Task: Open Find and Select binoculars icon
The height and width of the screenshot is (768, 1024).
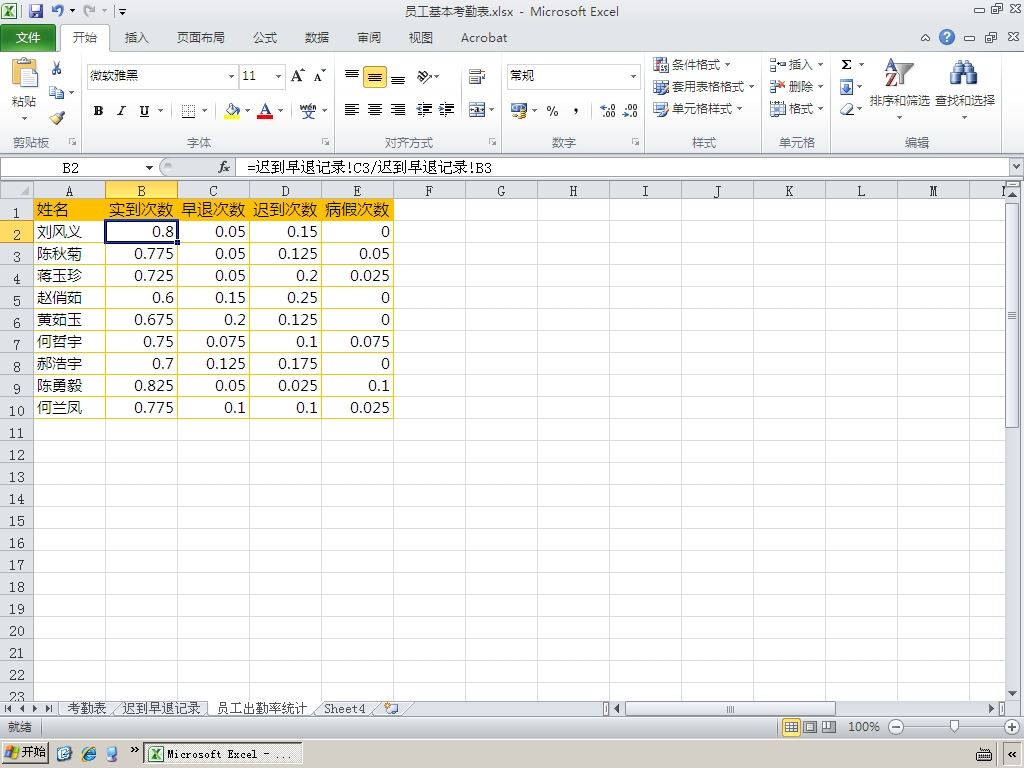Action: pyautogui.click(x=965, y=73)
